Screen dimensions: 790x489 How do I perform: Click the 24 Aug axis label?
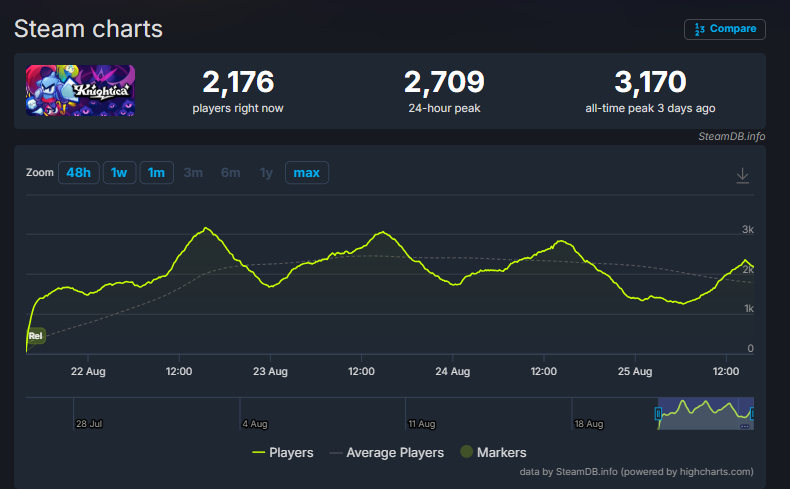point(452,372)
